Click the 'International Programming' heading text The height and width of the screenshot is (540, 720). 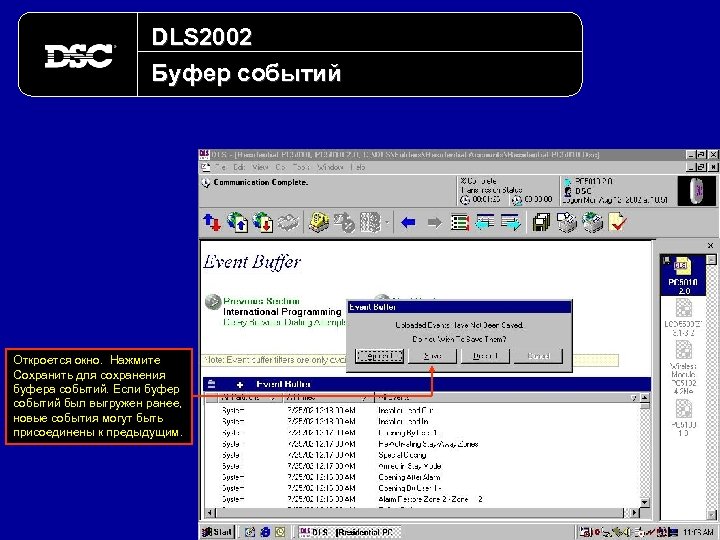[x=282, y=312]
